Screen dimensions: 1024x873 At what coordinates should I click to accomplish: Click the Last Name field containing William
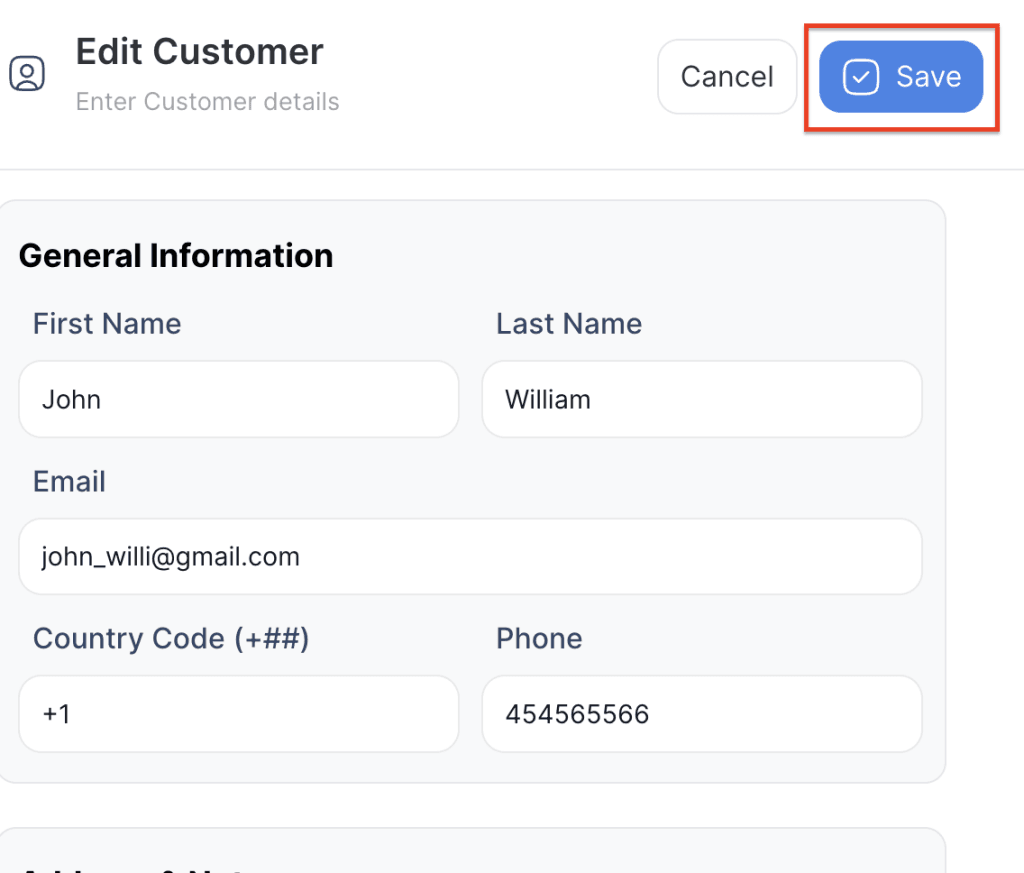tap(701, 400)
